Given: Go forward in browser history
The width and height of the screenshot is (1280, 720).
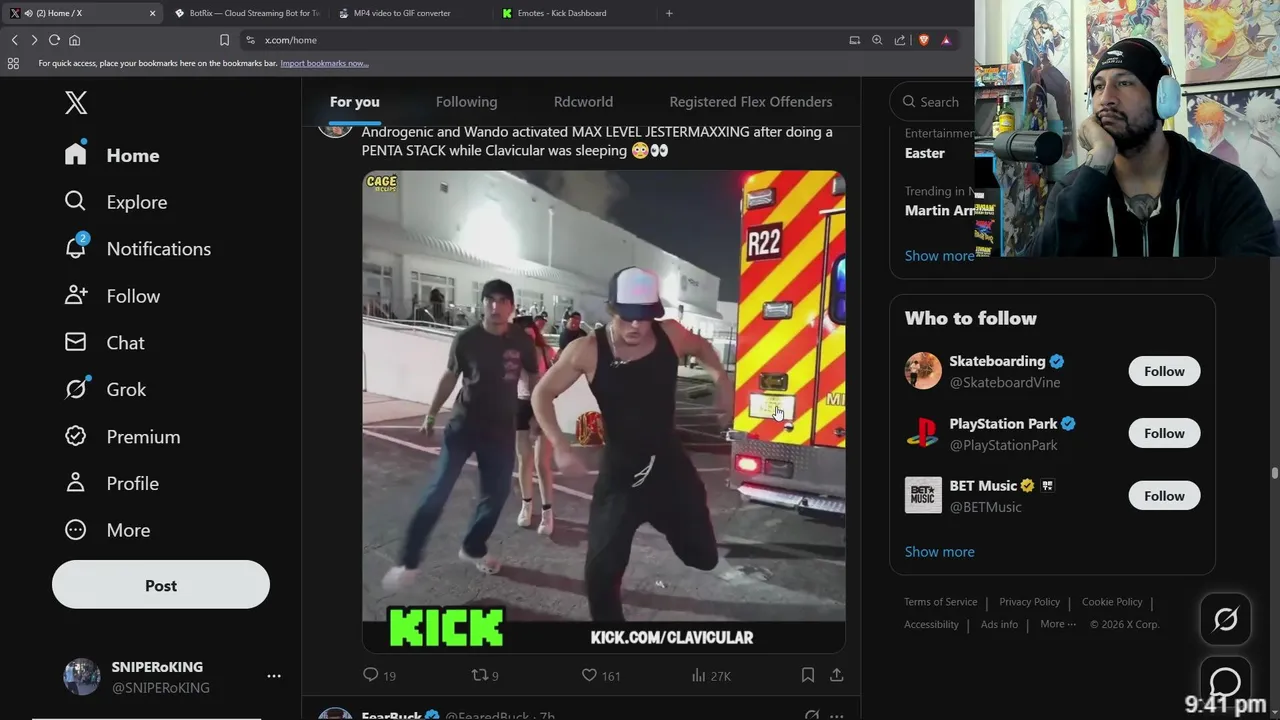Looking at the screenshot, I should tap(34, 40).
